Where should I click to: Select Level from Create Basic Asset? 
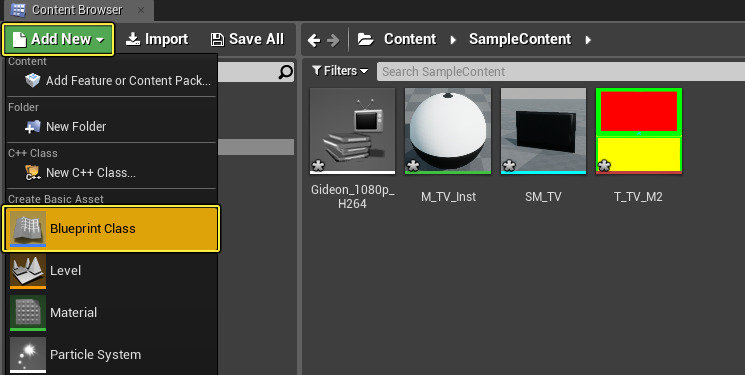point(112,271)
